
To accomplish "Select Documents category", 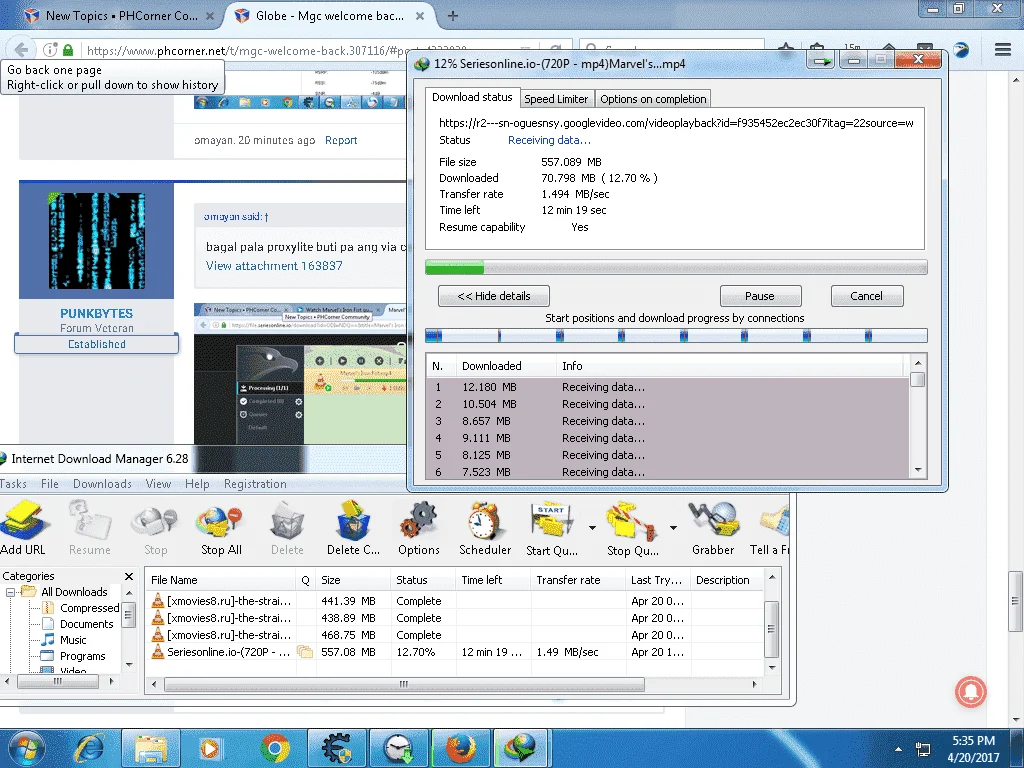I will tap(86, 624).
